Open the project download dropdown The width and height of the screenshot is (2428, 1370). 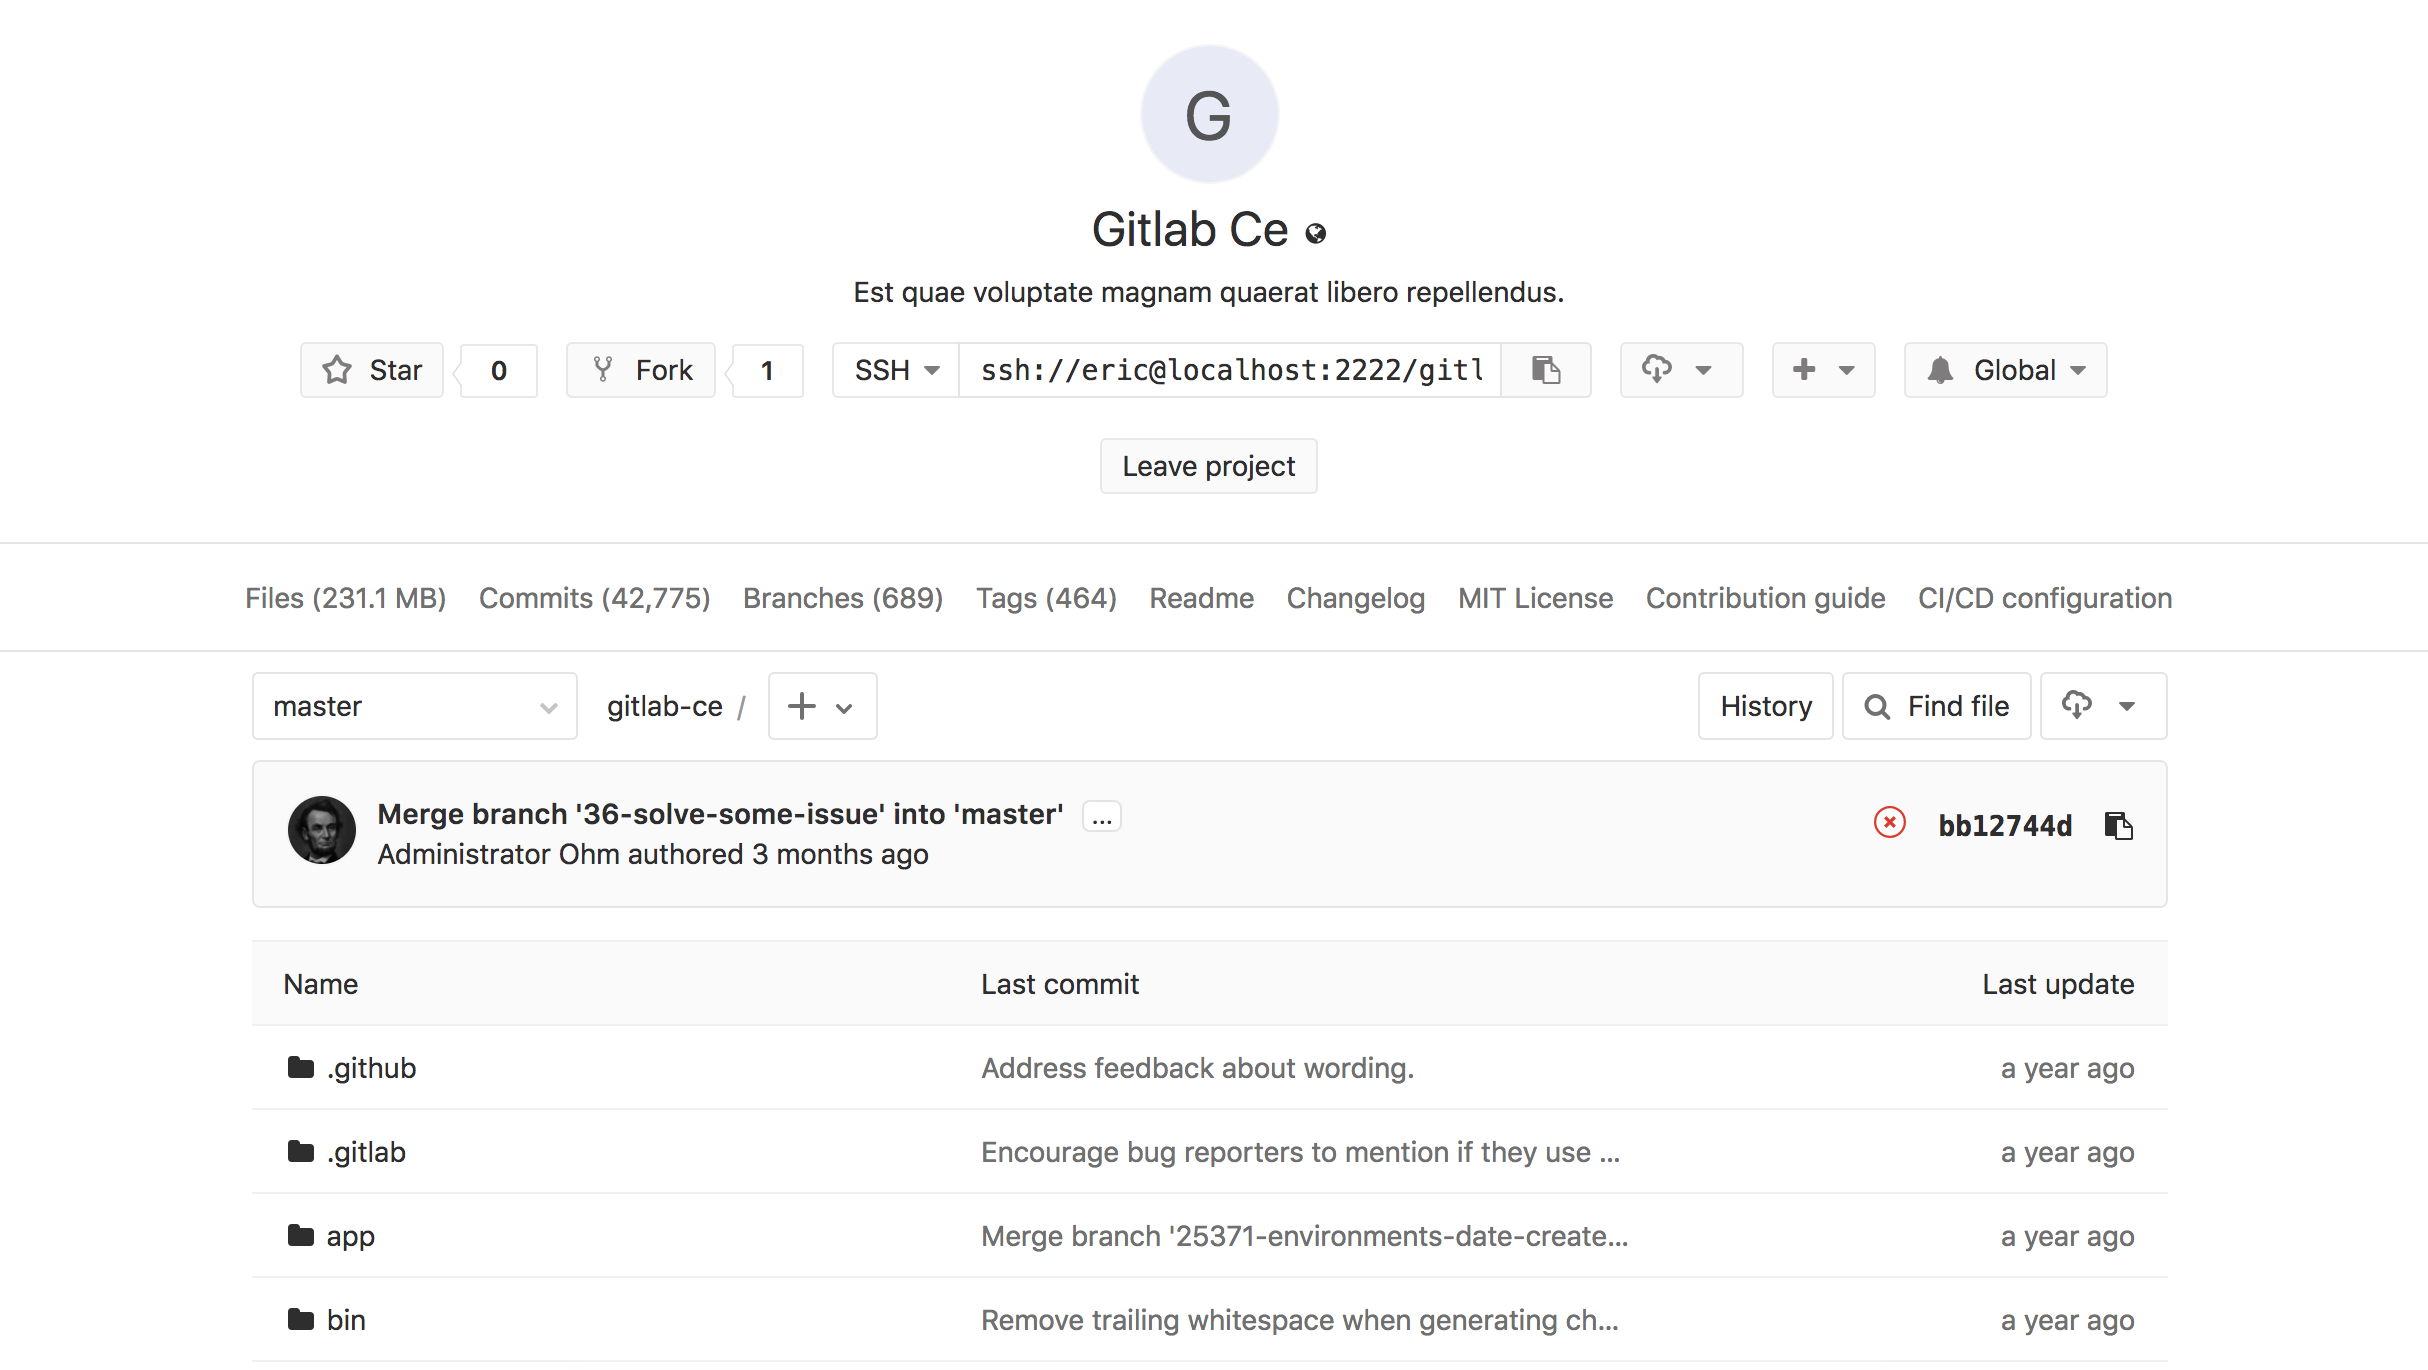(x=1681, y=370)
